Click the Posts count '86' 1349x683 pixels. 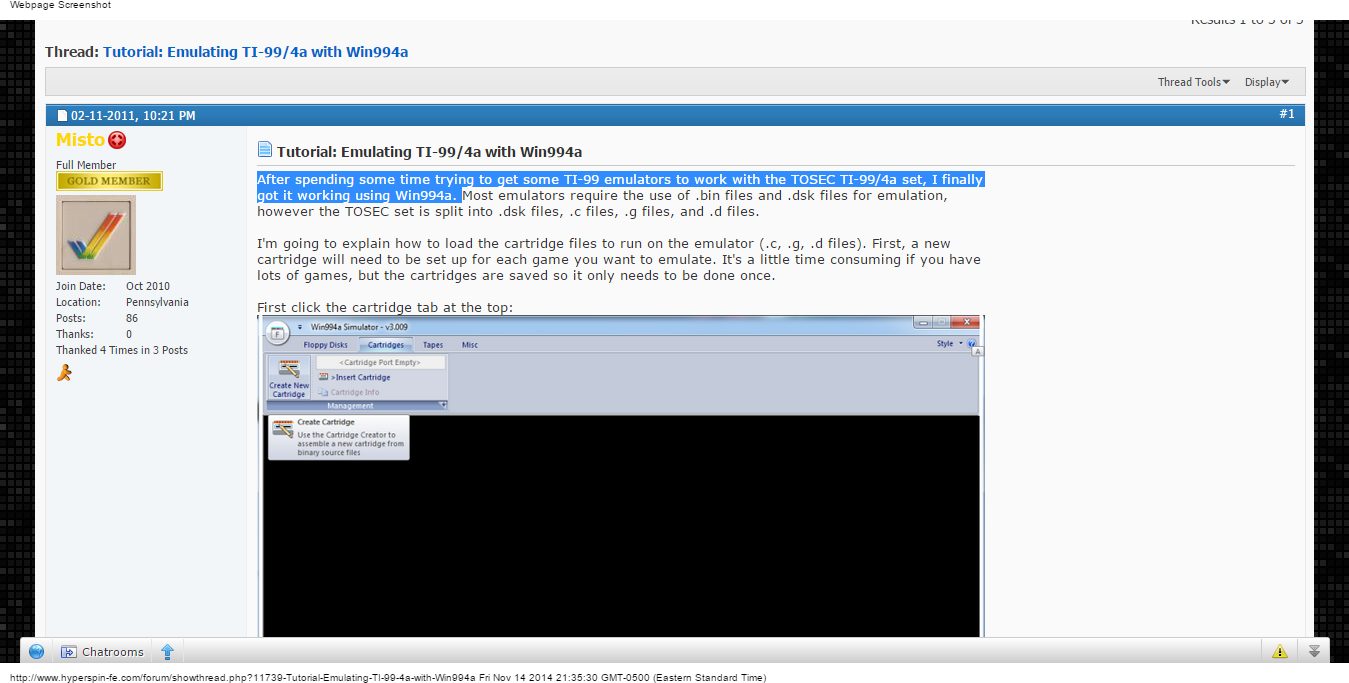(132, 318)
